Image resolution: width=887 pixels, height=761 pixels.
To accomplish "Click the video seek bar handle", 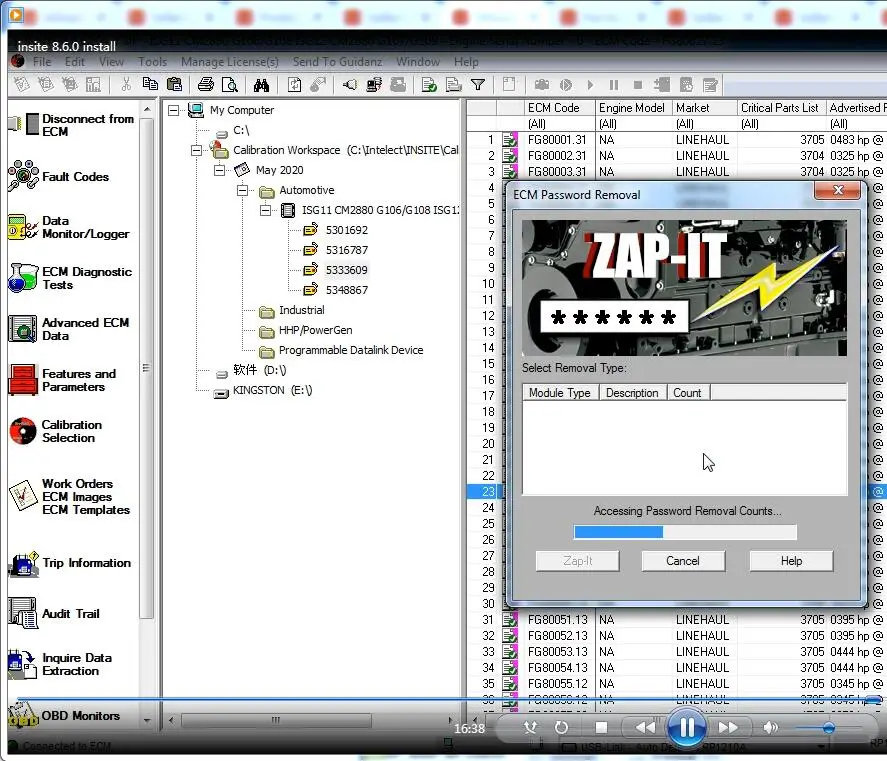I will point(873,700).
